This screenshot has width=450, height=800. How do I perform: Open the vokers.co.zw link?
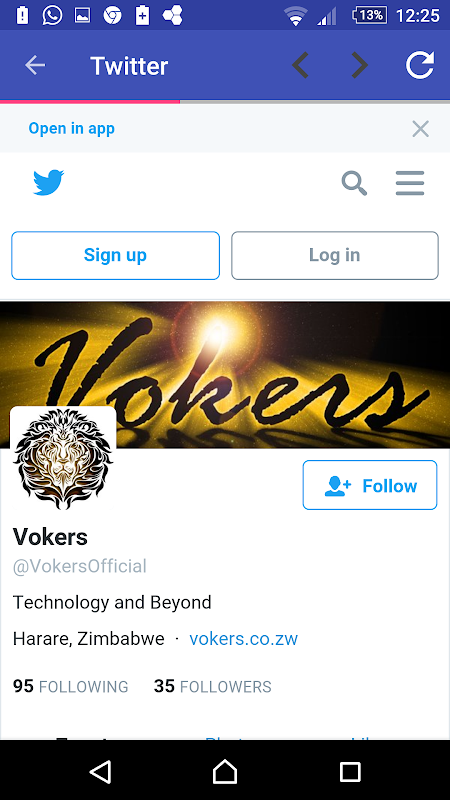click(243, 639)
